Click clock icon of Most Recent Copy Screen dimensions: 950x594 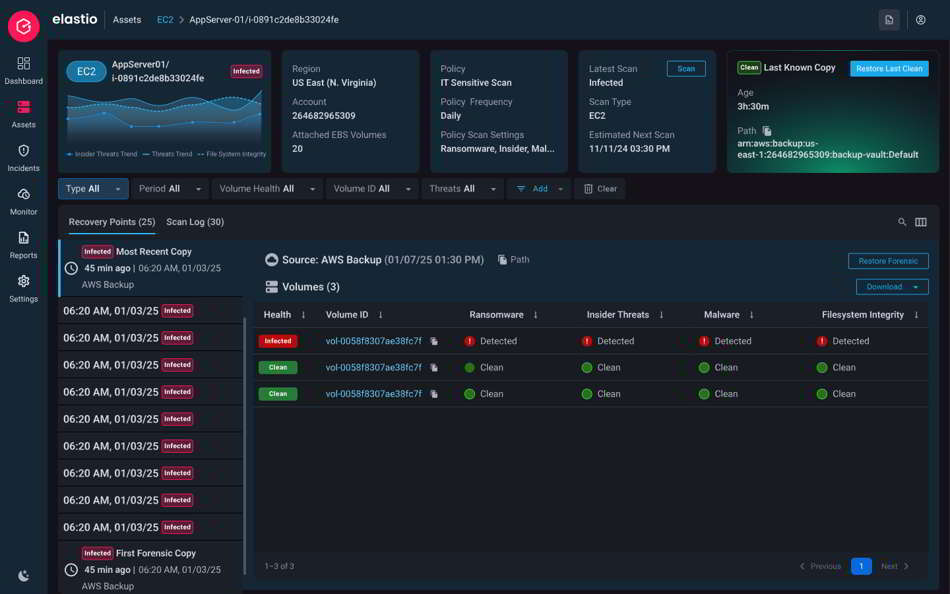tap(71, 268)
